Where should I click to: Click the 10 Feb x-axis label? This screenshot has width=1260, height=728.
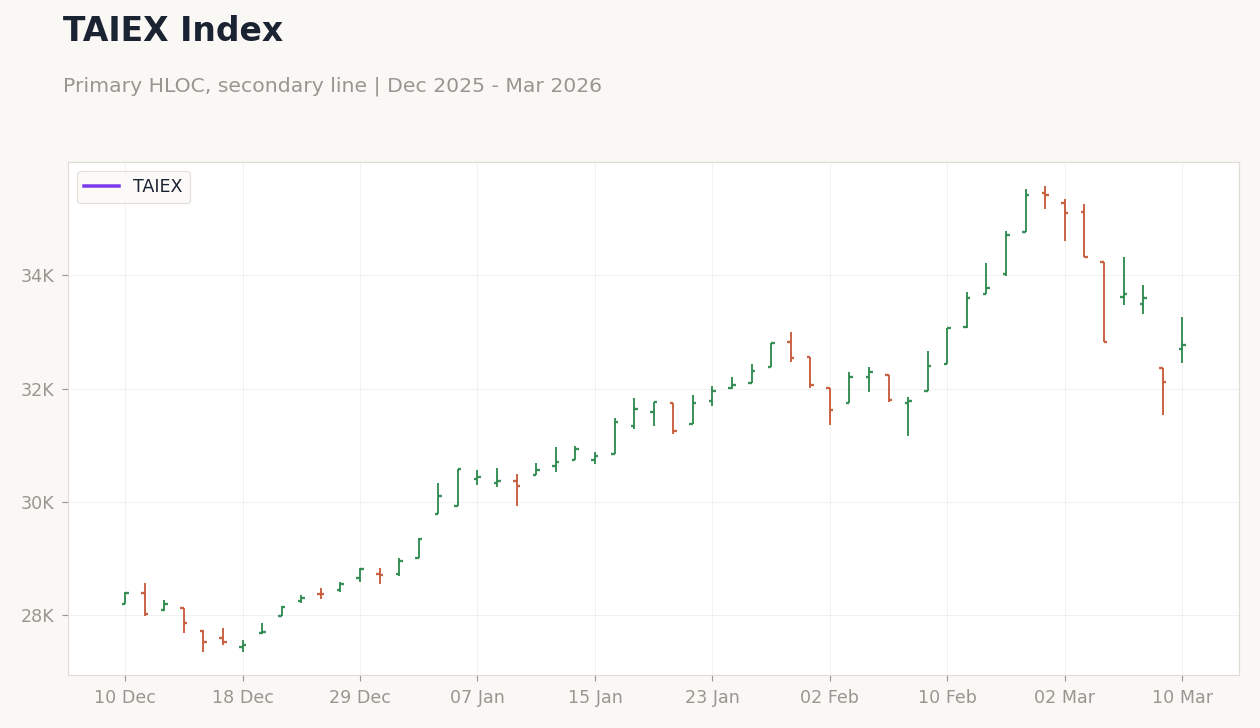click(x=947, y=698)
